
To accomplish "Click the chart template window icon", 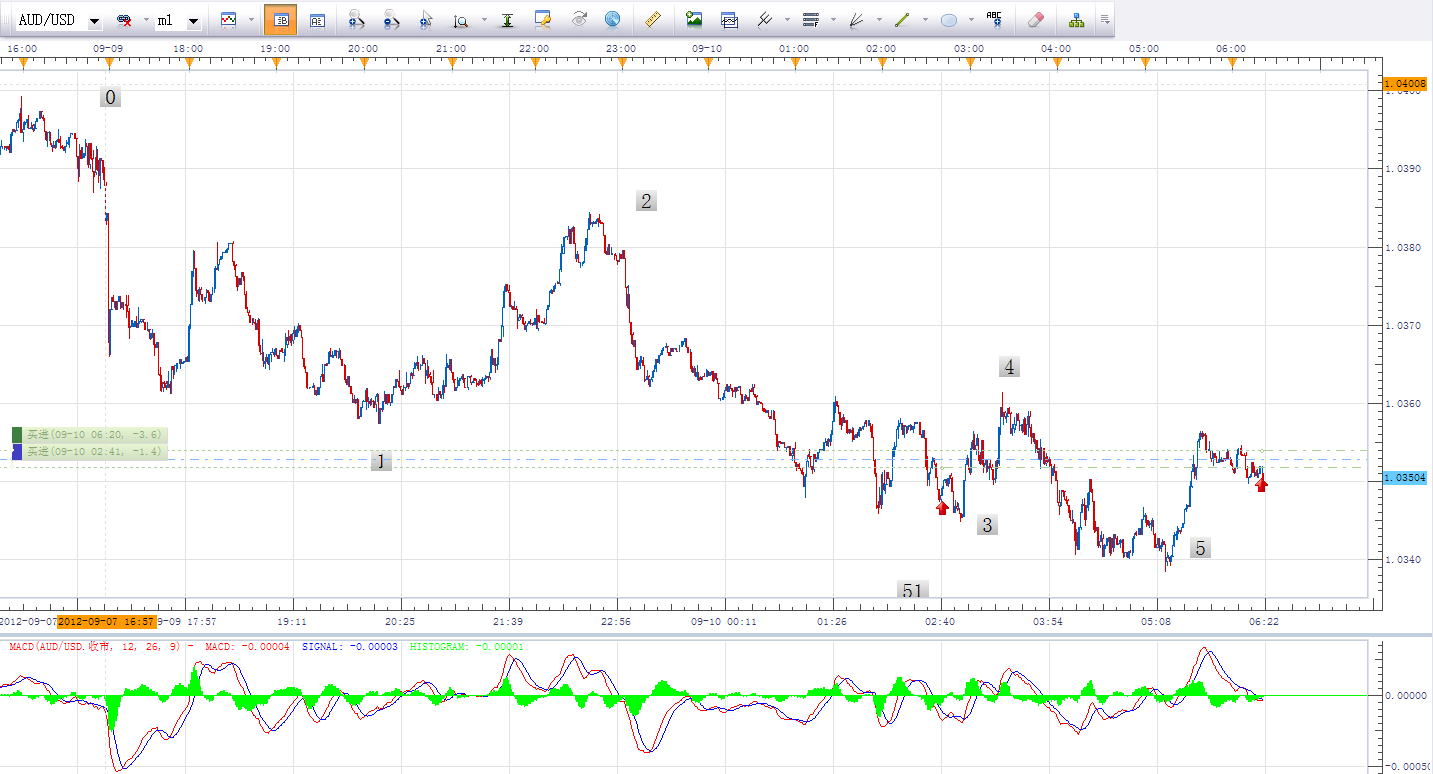I will click(x=729, y=20).
